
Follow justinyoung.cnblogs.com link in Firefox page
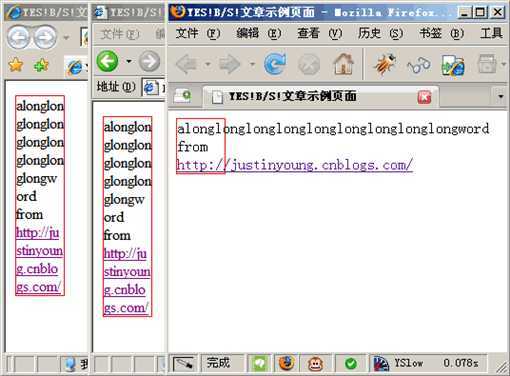coord(295,165)
